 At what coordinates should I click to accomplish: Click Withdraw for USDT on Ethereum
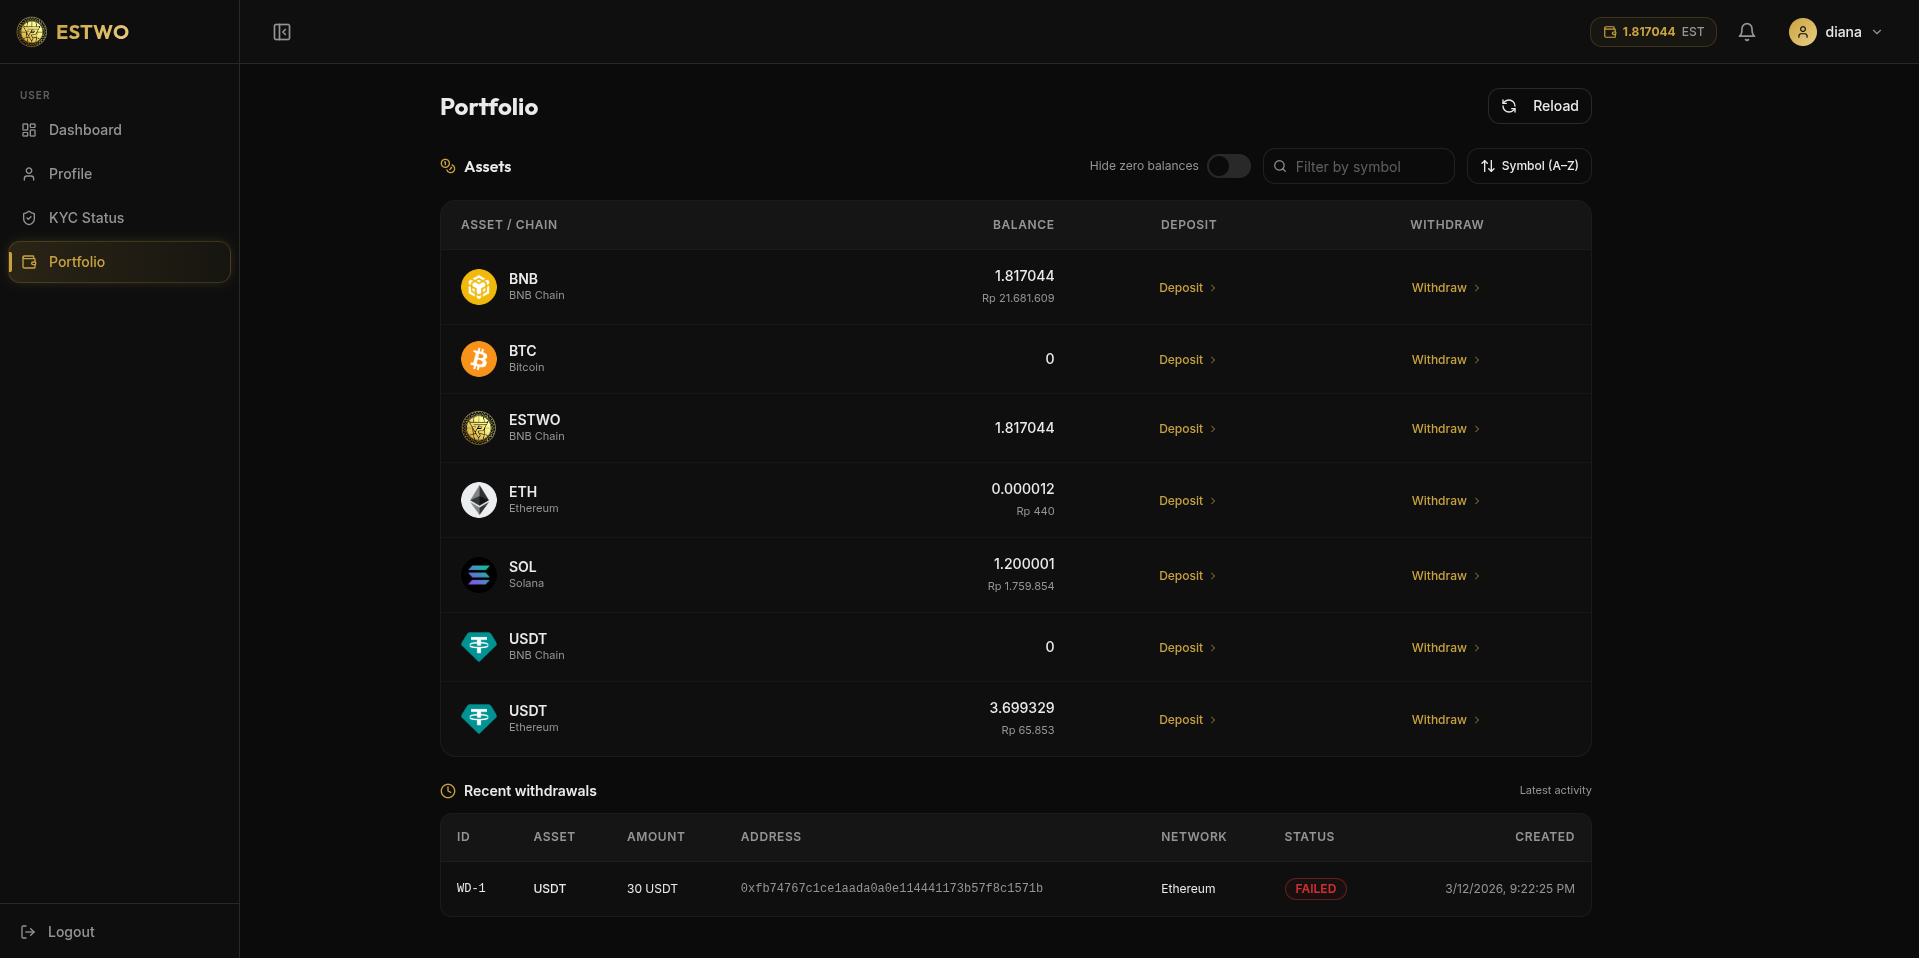point(1445,720)
